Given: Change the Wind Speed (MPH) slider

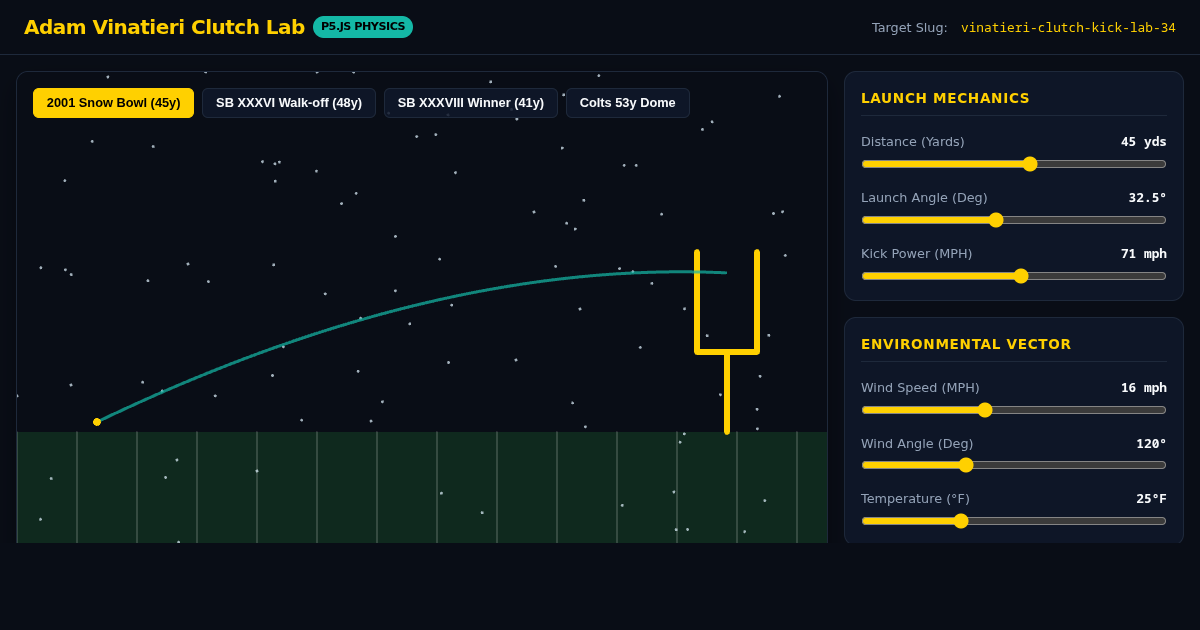Looking at the screenshot, I should tap(1014, 410).
